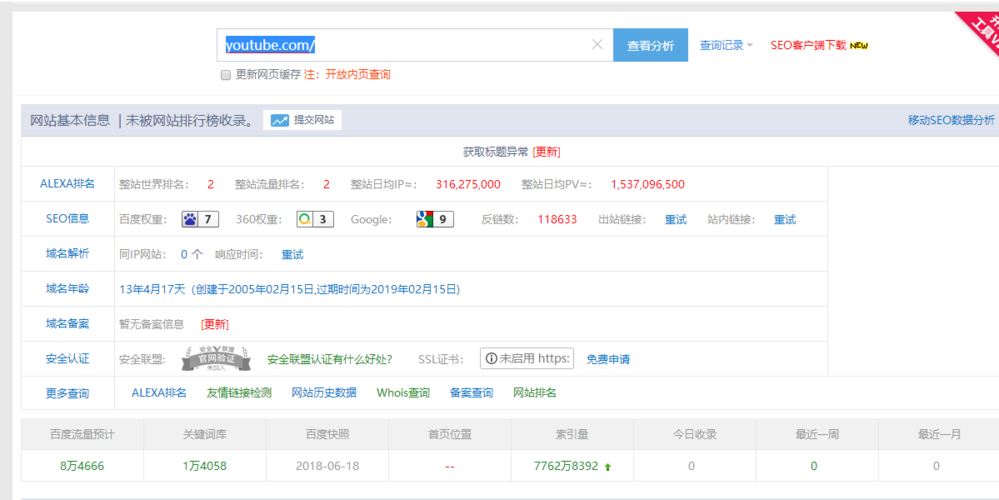Click 更新 next to 暂无备案信息
The image size is (999, 500).
[215, 324]
